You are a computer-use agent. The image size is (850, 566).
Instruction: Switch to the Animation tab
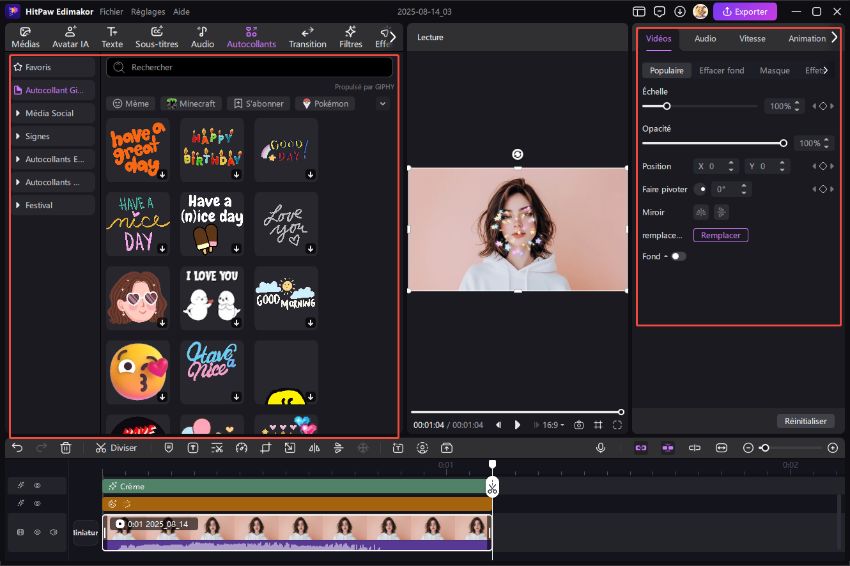click(807, 38)
